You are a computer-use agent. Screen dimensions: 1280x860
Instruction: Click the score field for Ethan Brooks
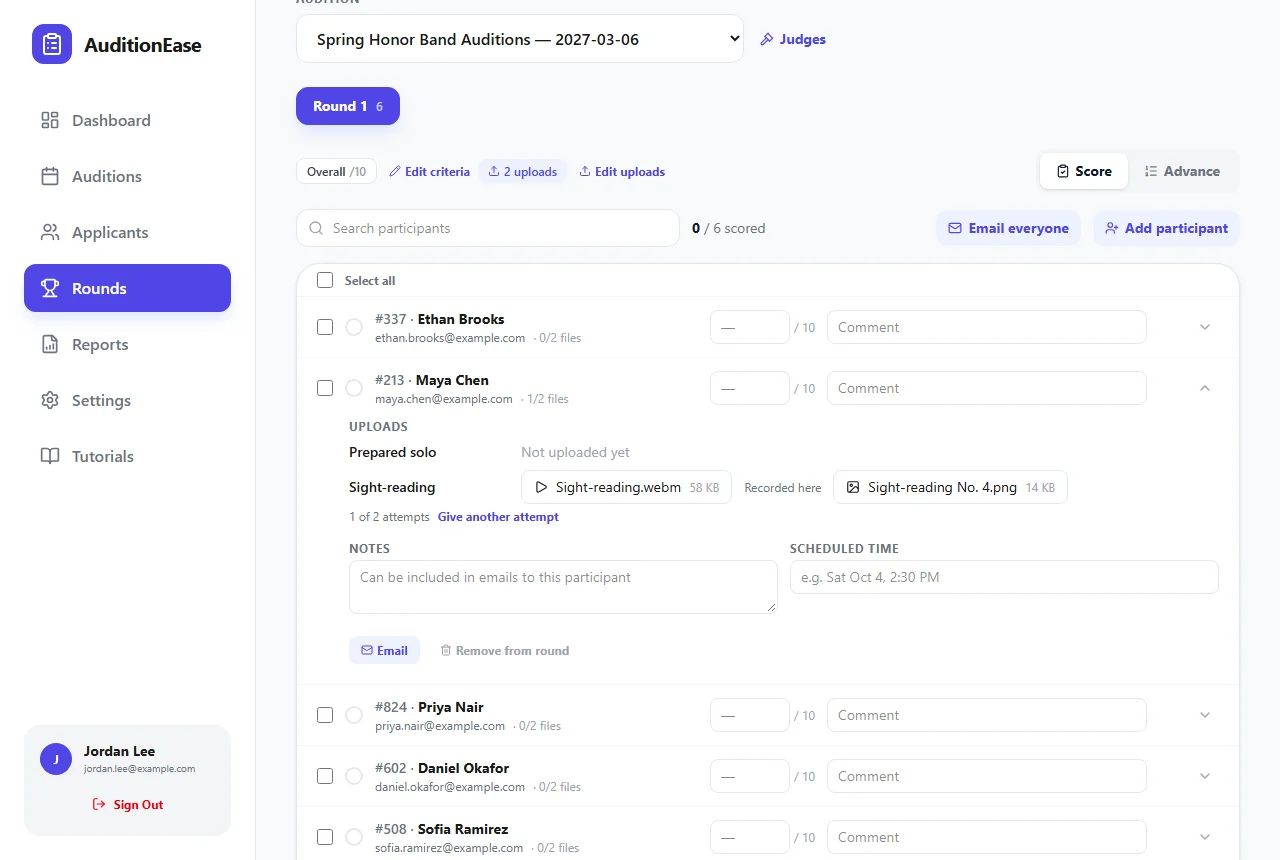750,327
